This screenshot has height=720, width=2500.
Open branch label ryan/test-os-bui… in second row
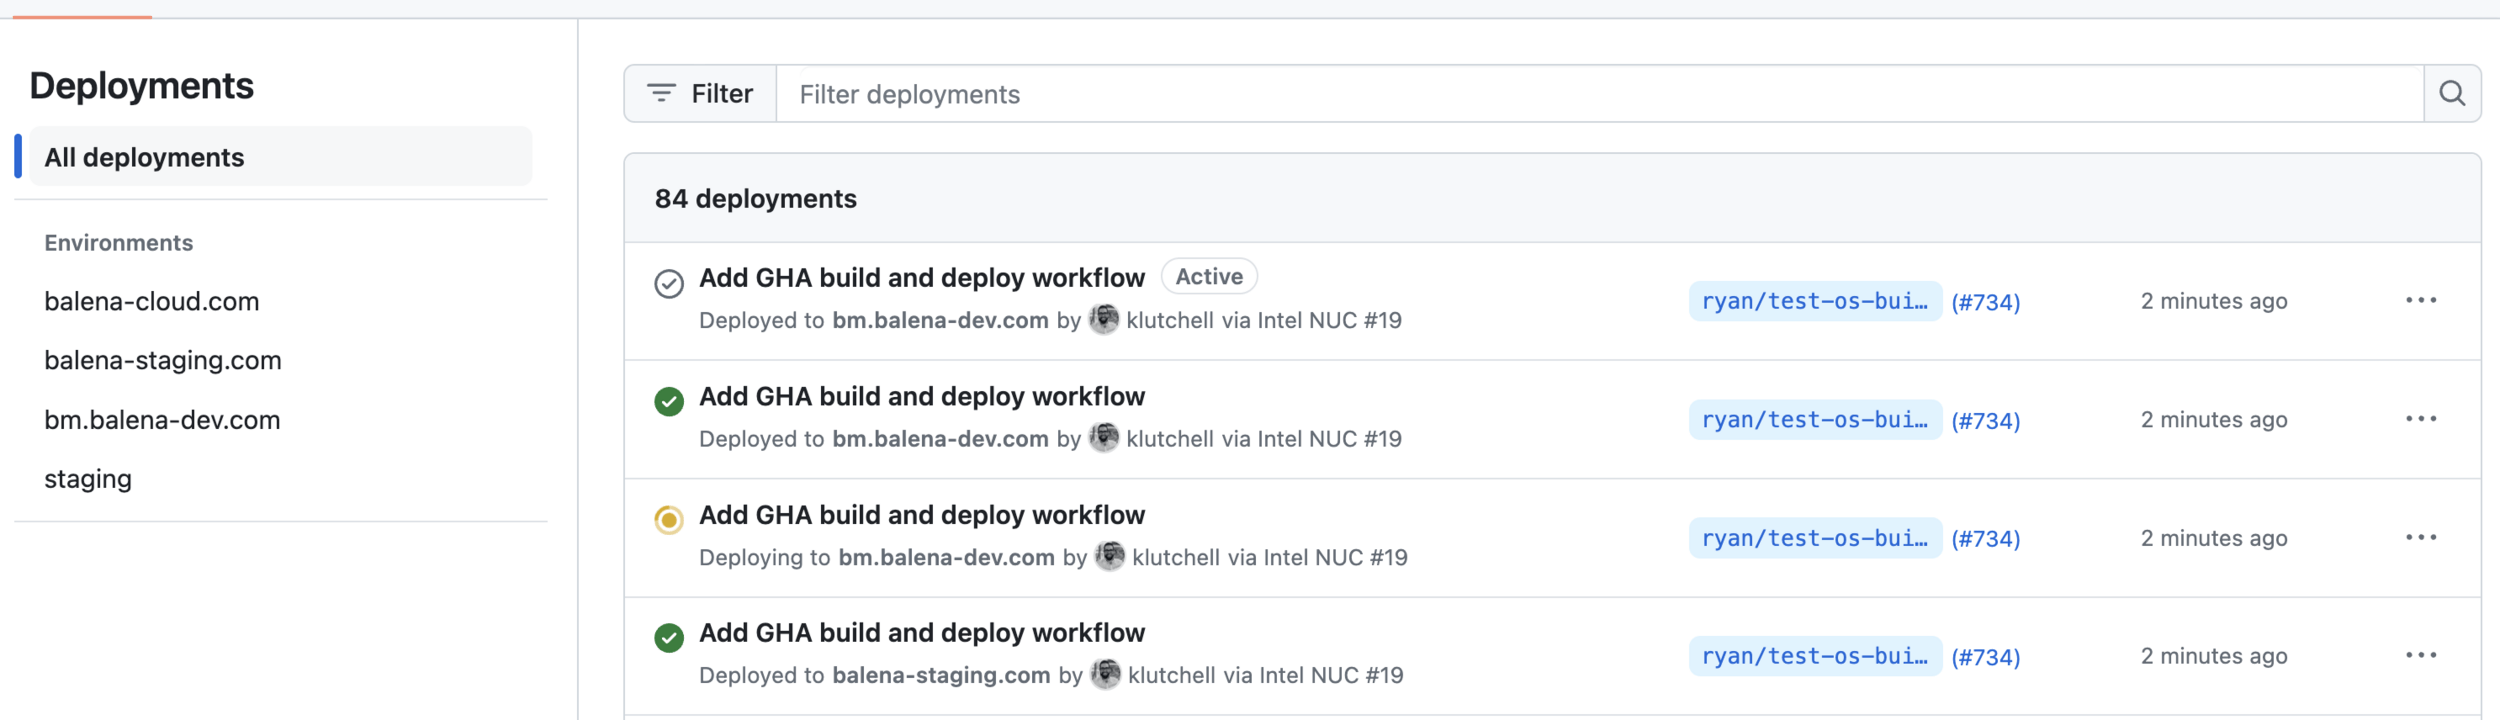pos(1815,420)
